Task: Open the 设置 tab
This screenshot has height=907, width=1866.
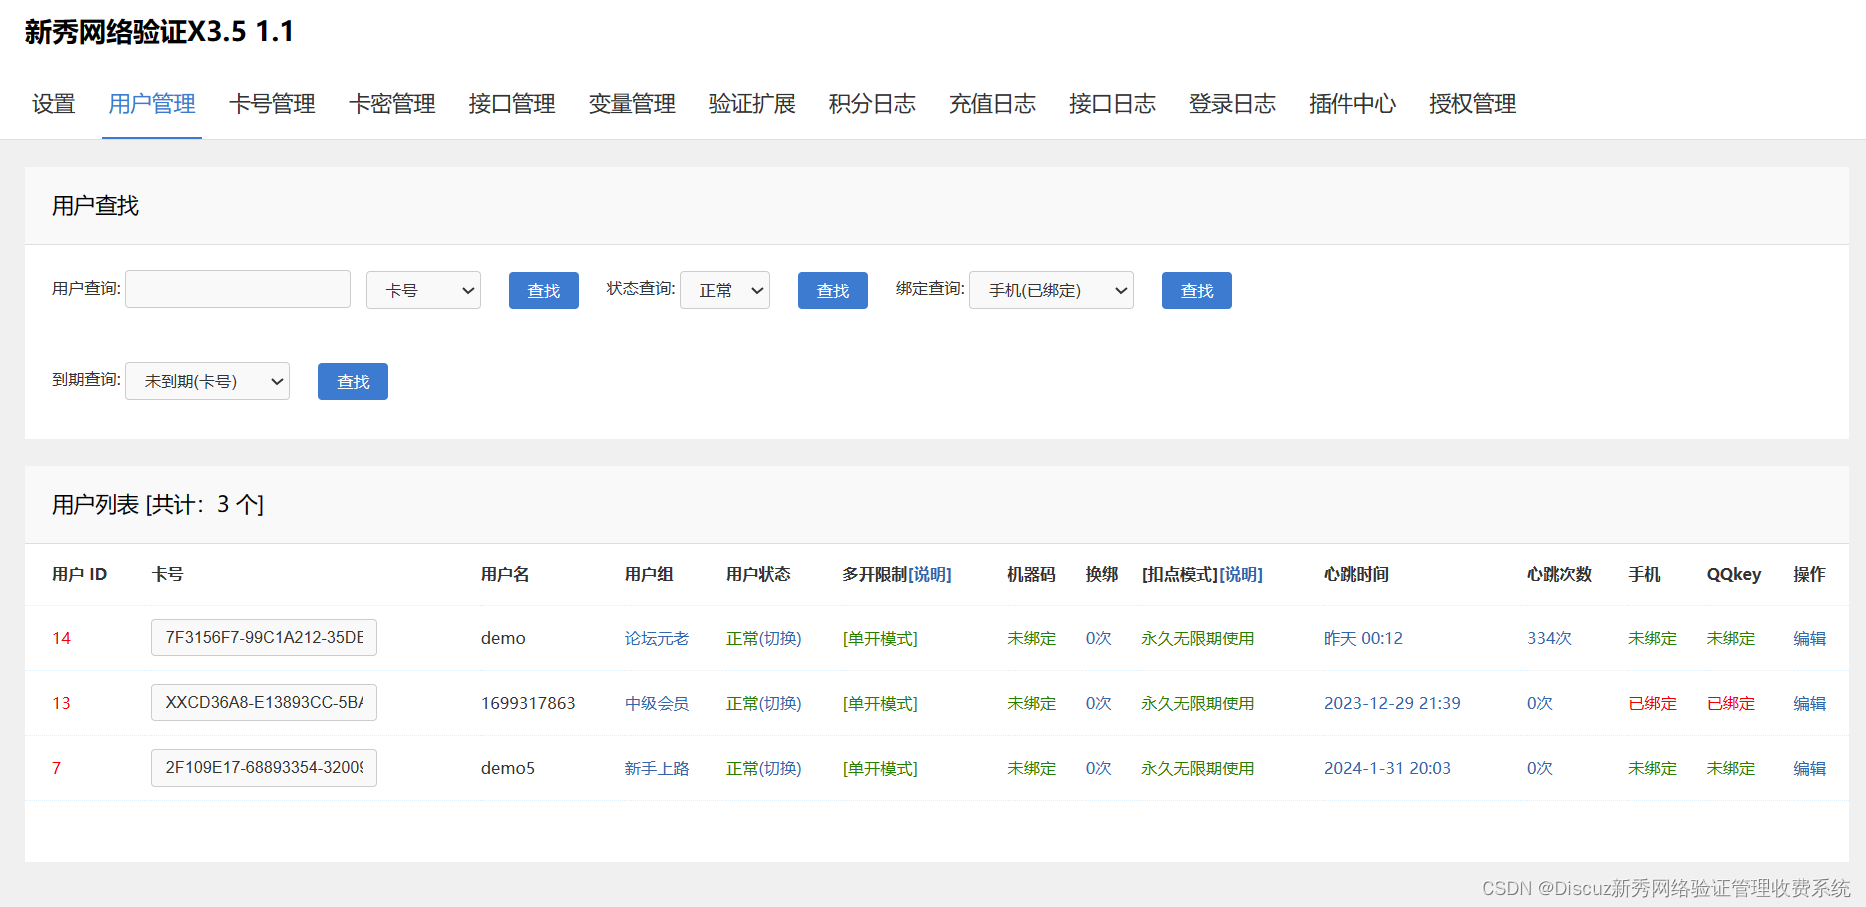Action: (x=53, y=104)
